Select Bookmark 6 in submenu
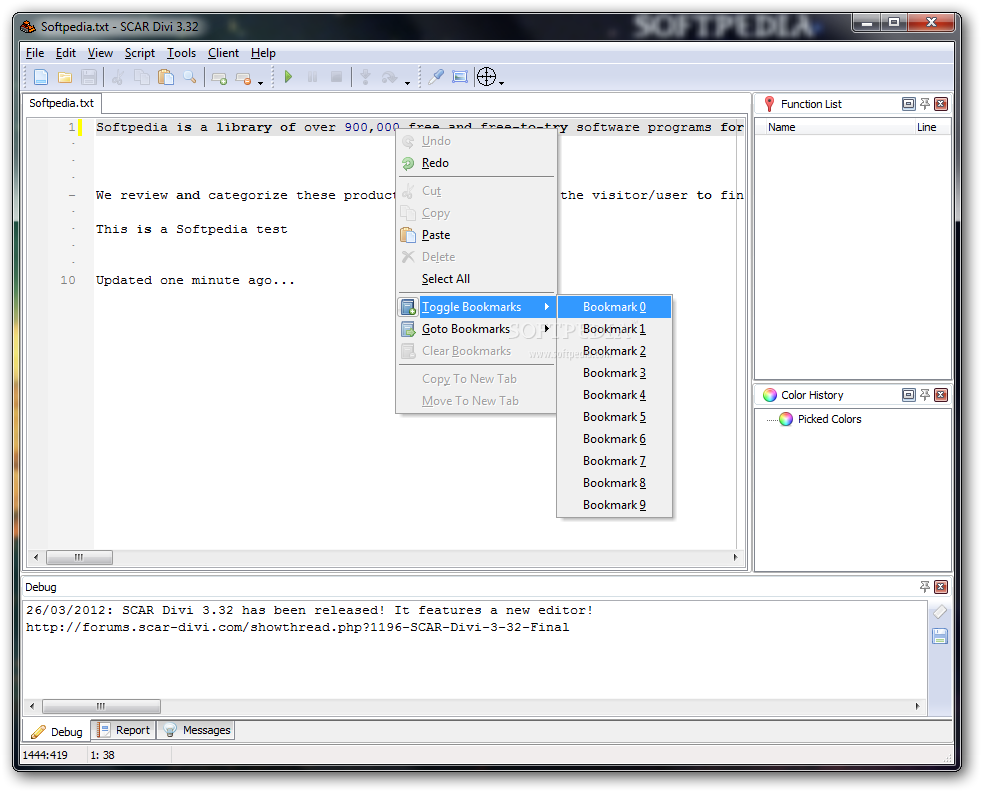This screenshot has height=792, width=982. [x=614, y=439]
